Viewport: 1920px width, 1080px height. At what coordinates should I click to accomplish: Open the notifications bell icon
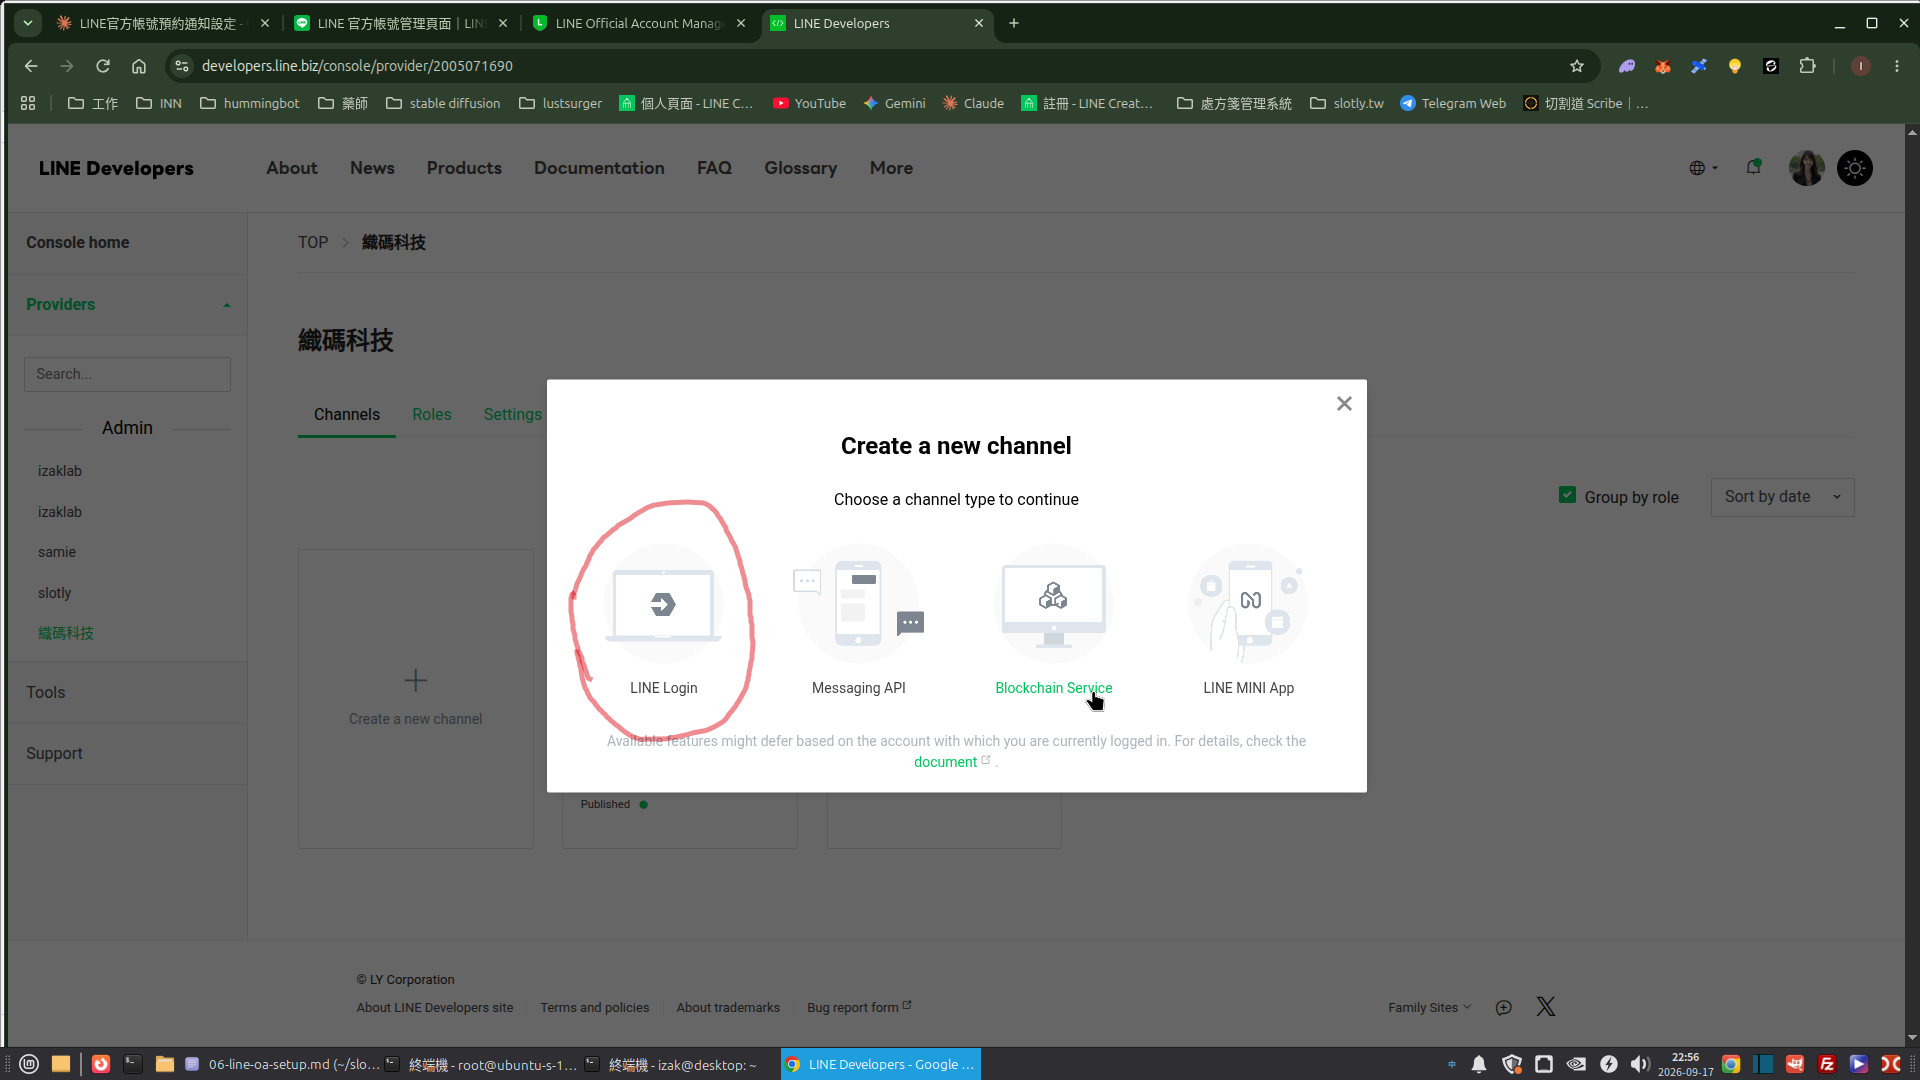point(1753,167)
